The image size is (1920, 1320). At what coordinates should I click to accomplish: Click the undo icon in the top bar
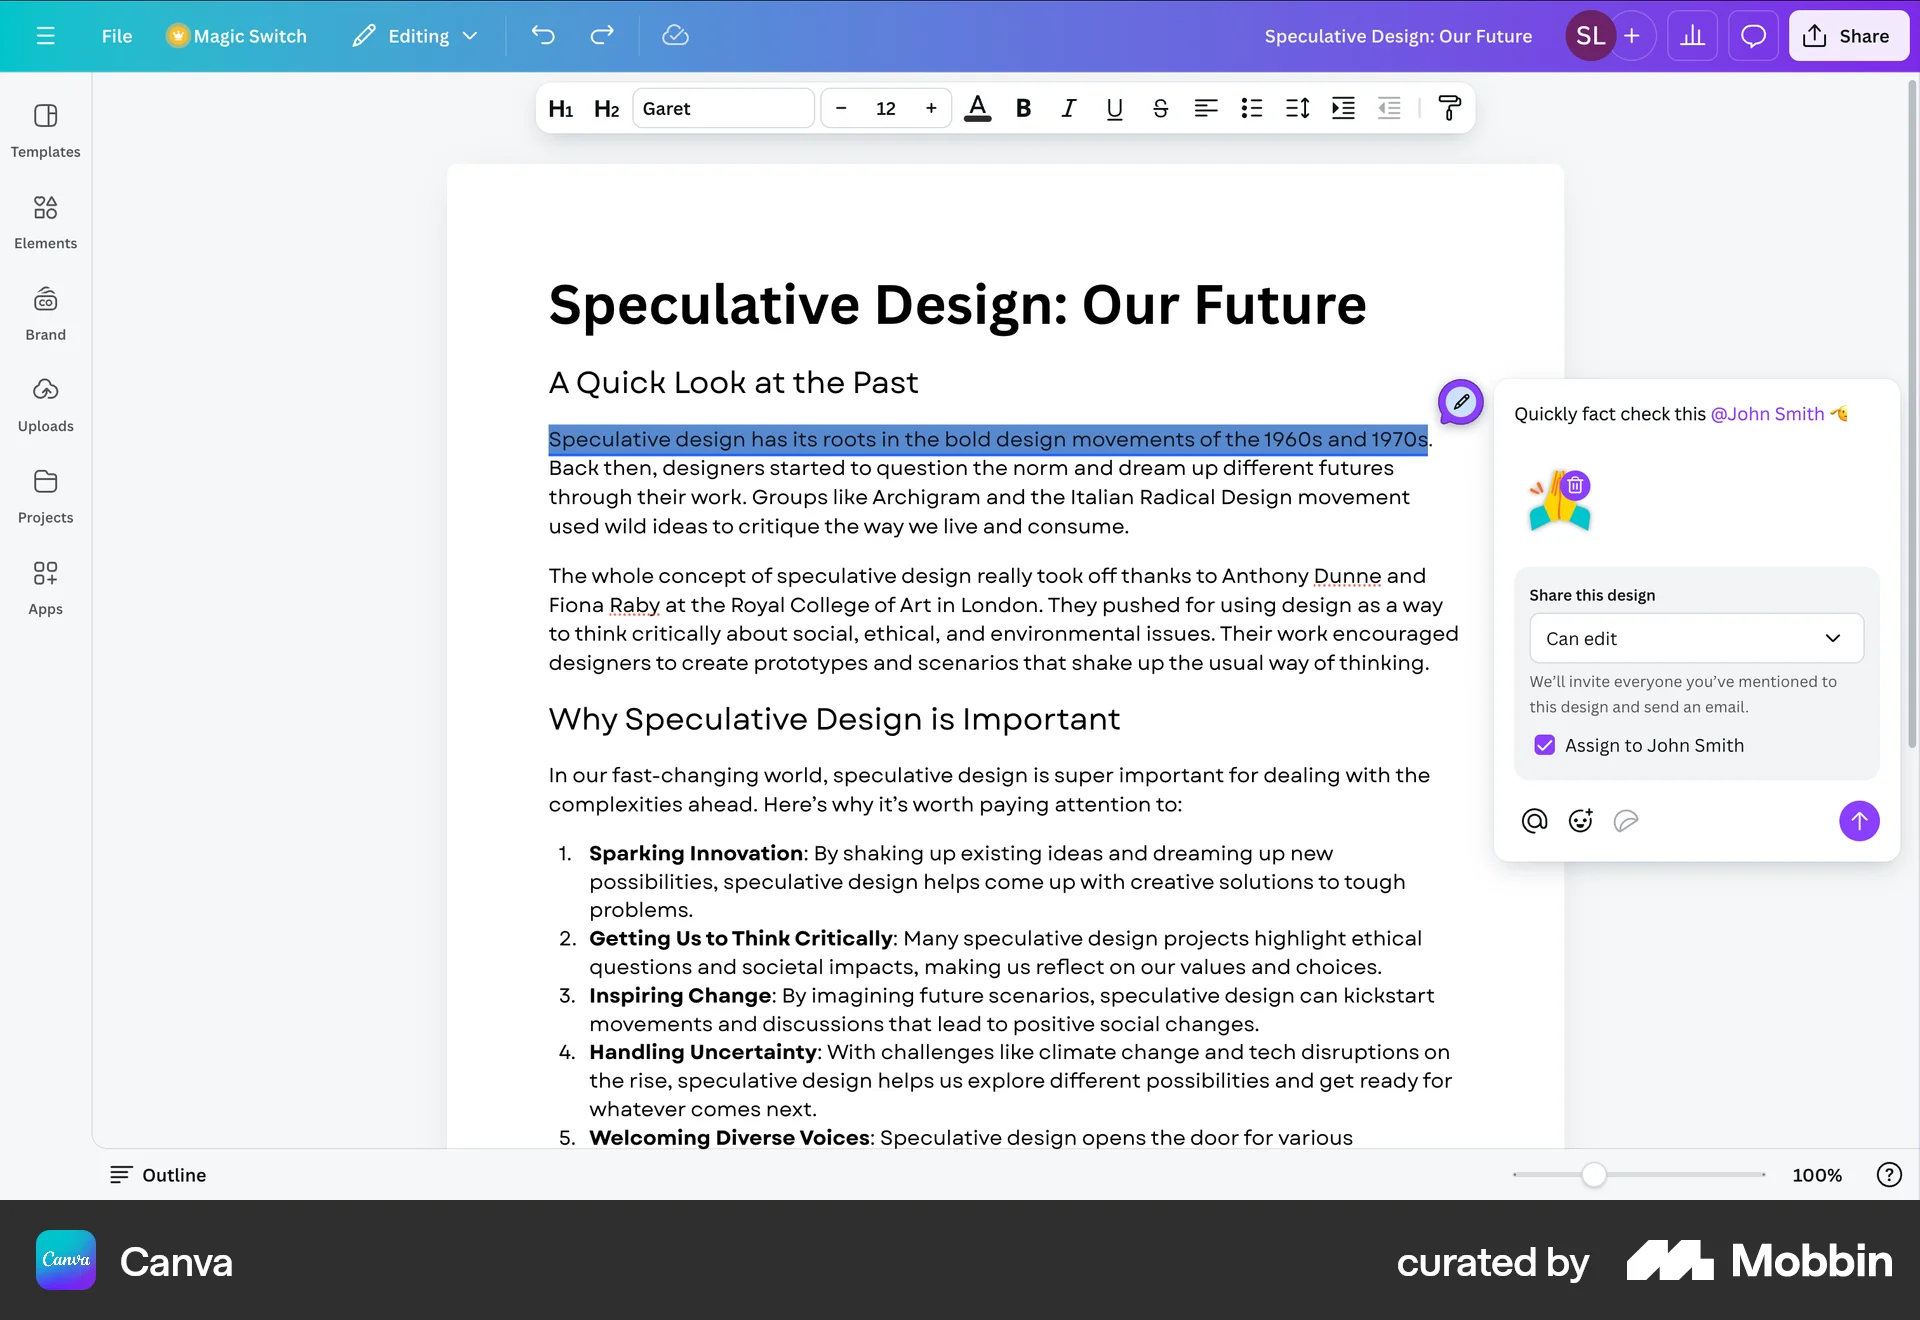544,35
